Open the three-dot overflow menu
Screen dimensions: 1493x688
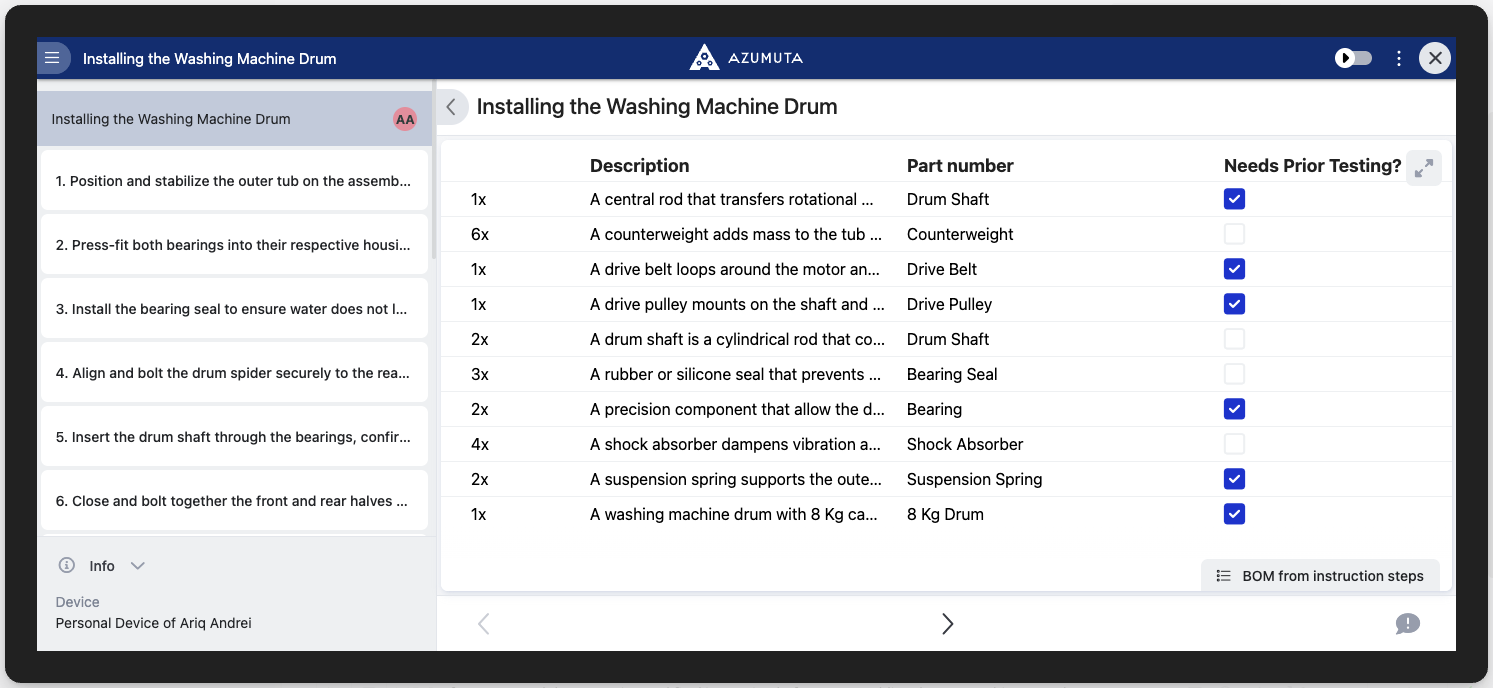pos(1398,58)
